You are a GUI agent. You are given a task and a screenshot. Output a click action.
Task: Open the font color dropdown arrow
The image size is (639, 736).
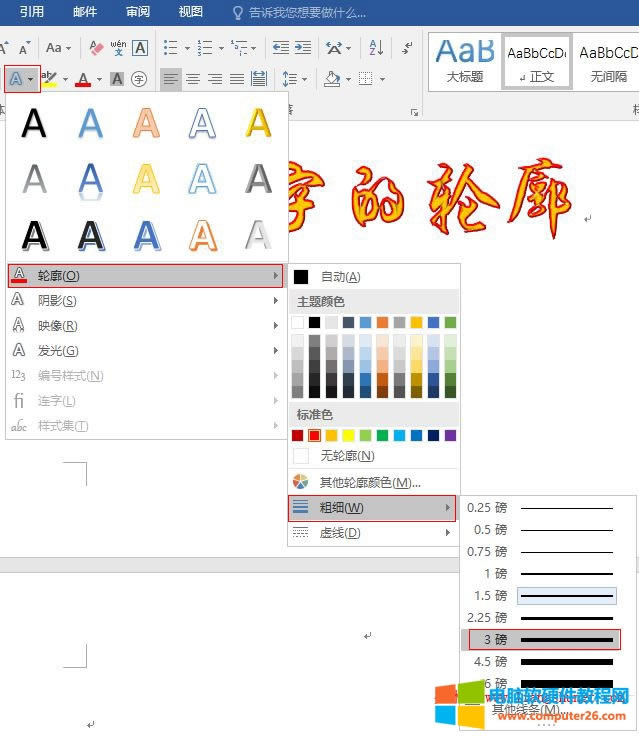coord(98,79)
